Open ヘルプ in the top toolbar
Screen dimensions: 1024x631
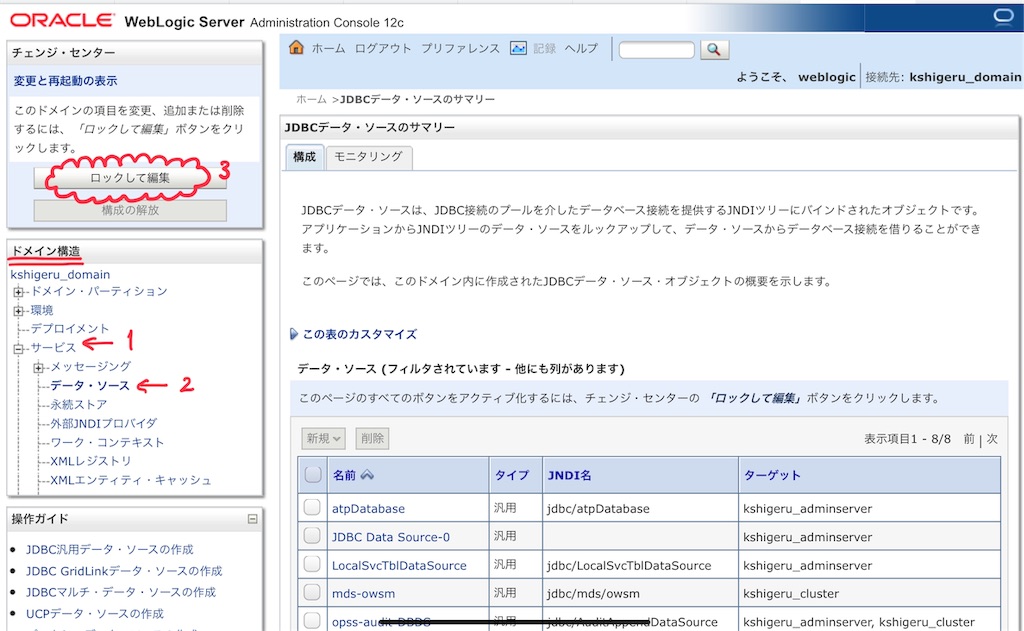coord(581,48)
